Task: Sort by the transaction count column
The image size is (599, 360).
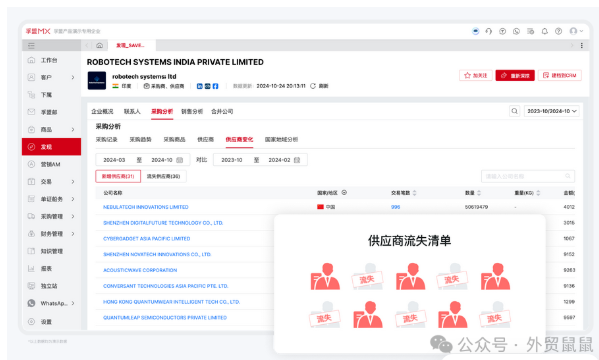Action: pos(414,193)
